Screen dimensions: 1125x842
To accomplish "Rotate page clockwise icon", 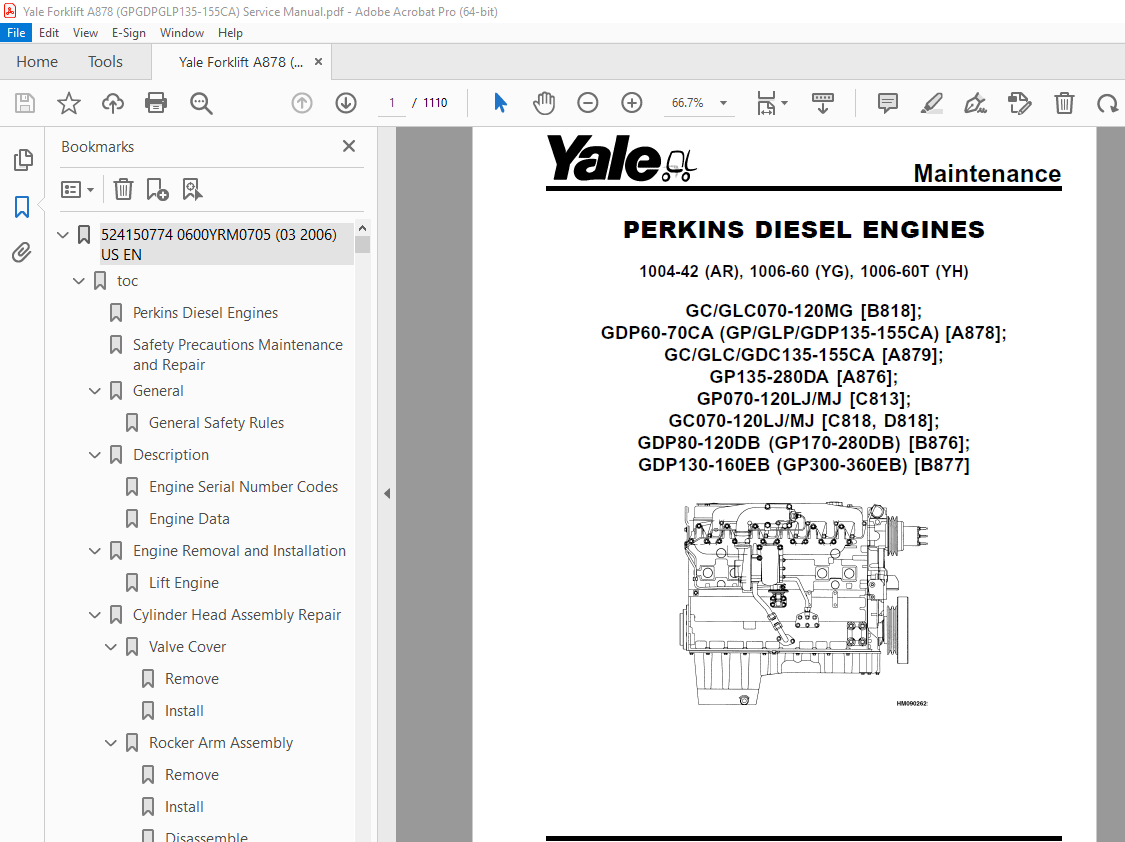I will click(1107, 103).
